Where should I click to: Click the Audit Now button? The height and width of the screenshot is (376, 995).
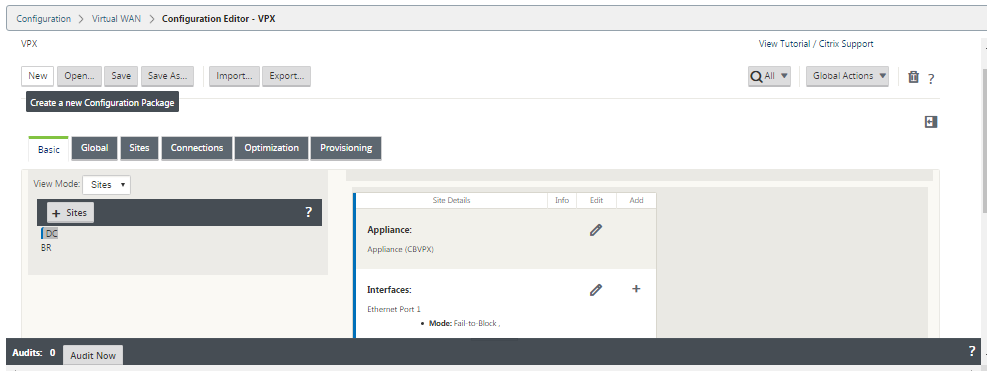[93, 355]
